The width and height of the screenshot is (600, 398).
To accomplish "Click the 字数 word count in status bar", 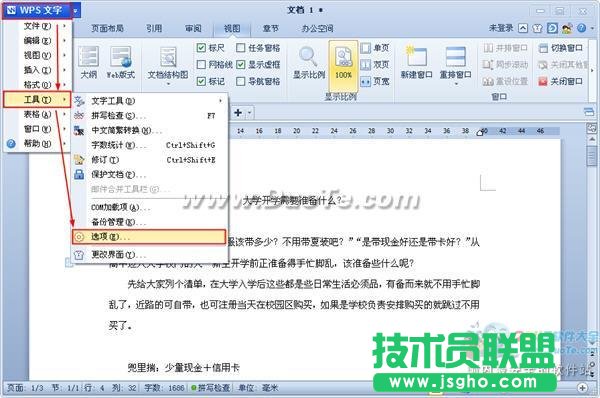I will [x=164, y=388].
